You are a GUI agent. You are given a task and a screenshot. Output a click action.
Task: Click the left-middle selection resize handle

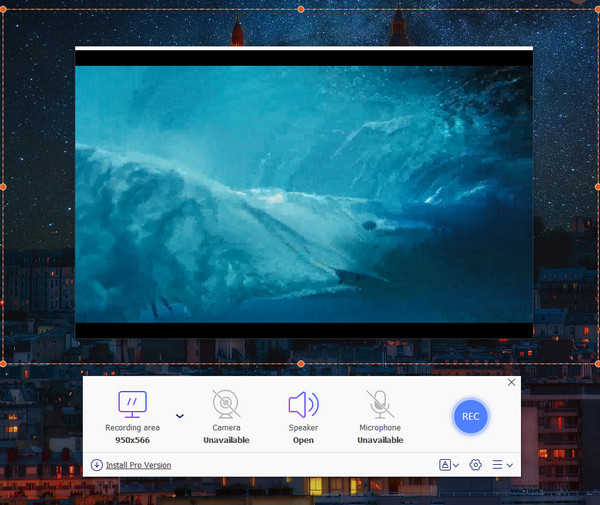[x=3, y=187]
